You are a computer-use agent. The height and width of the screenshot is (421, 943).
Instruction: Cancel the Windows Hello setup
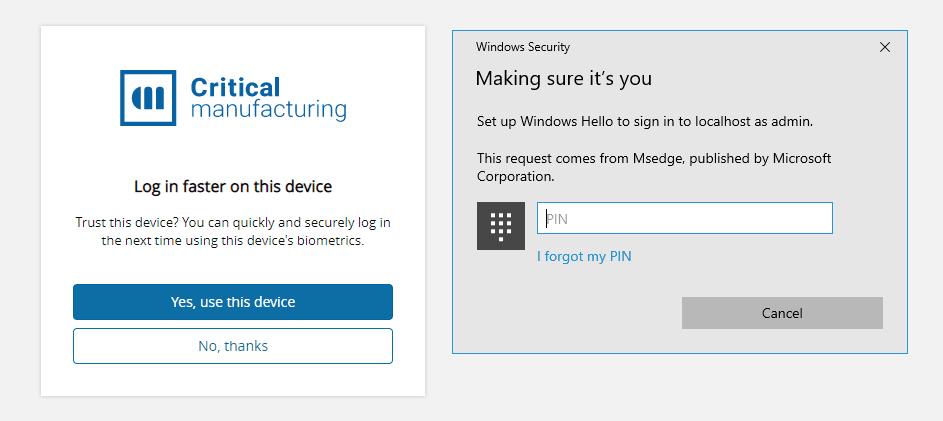782,313
